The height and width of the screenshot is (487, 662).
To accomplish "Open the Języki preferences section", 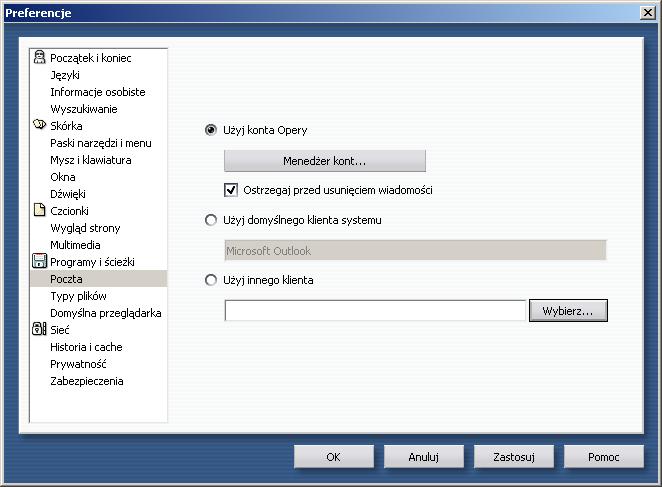I will [x=65, y=75].
